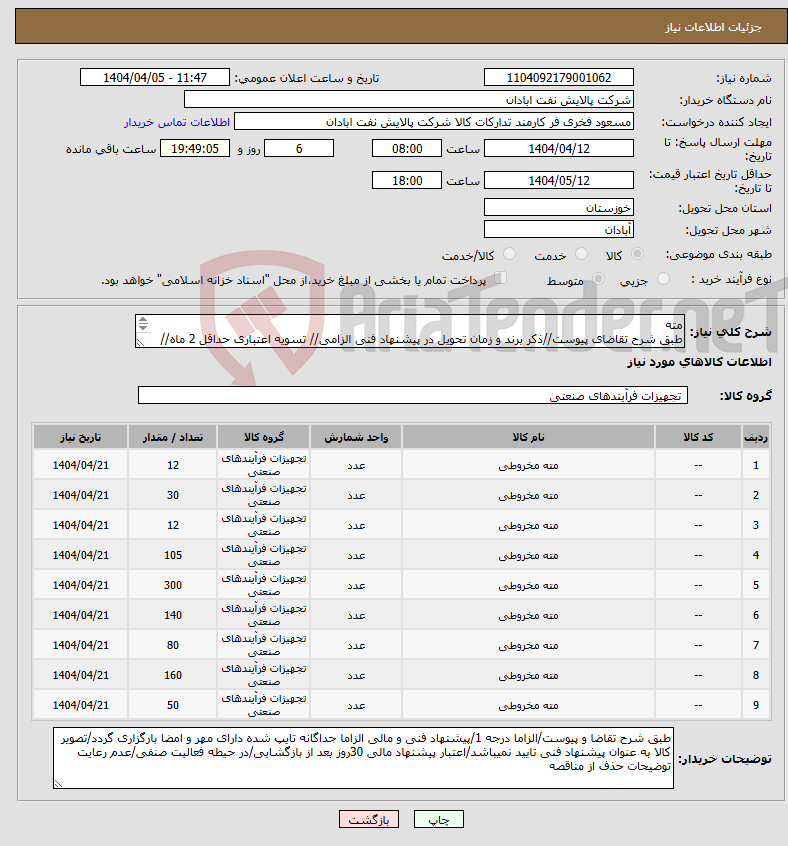Click the request creator field مسعود فخری فر
The image size is (788, 846).
pos(434,122)
